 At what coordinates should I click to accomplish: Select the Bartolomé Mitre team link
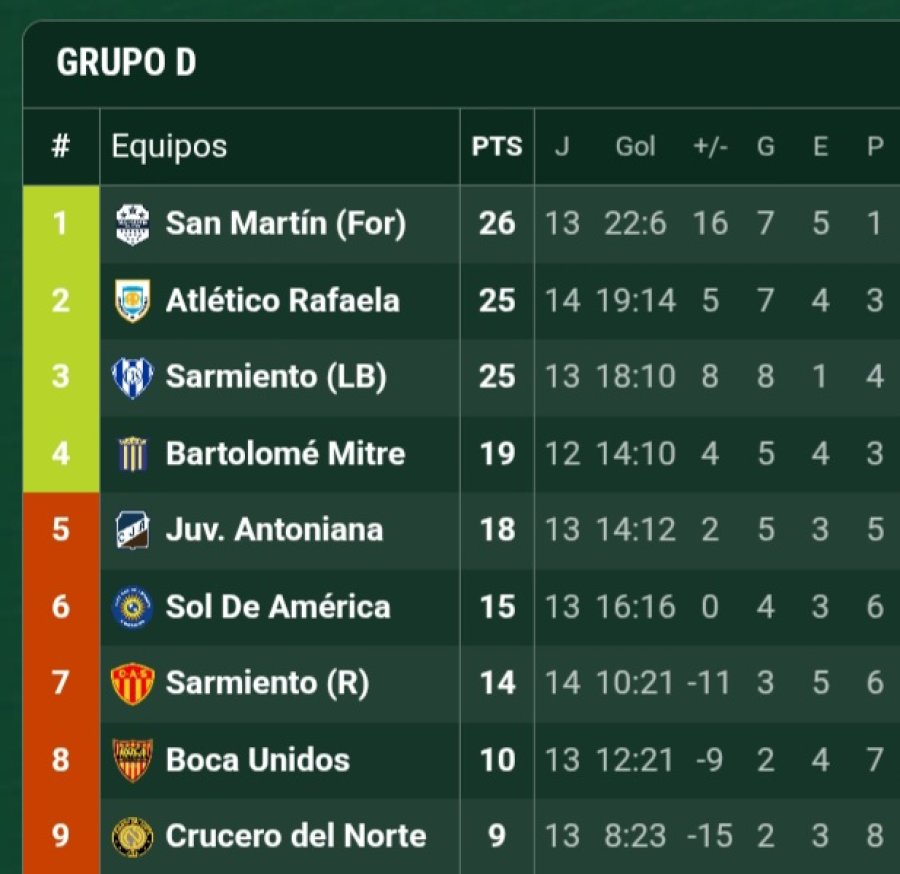285,454
